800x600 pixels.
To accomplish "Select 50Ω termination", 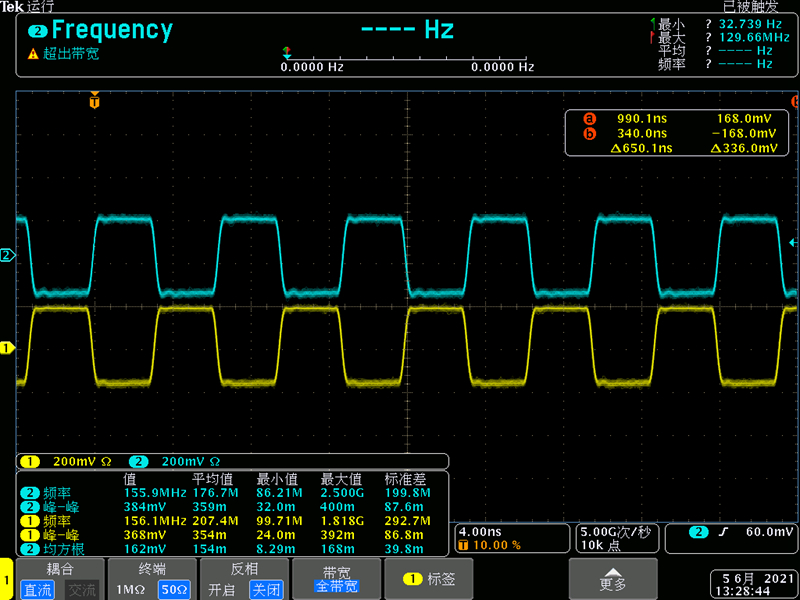I will pos(174,589).
